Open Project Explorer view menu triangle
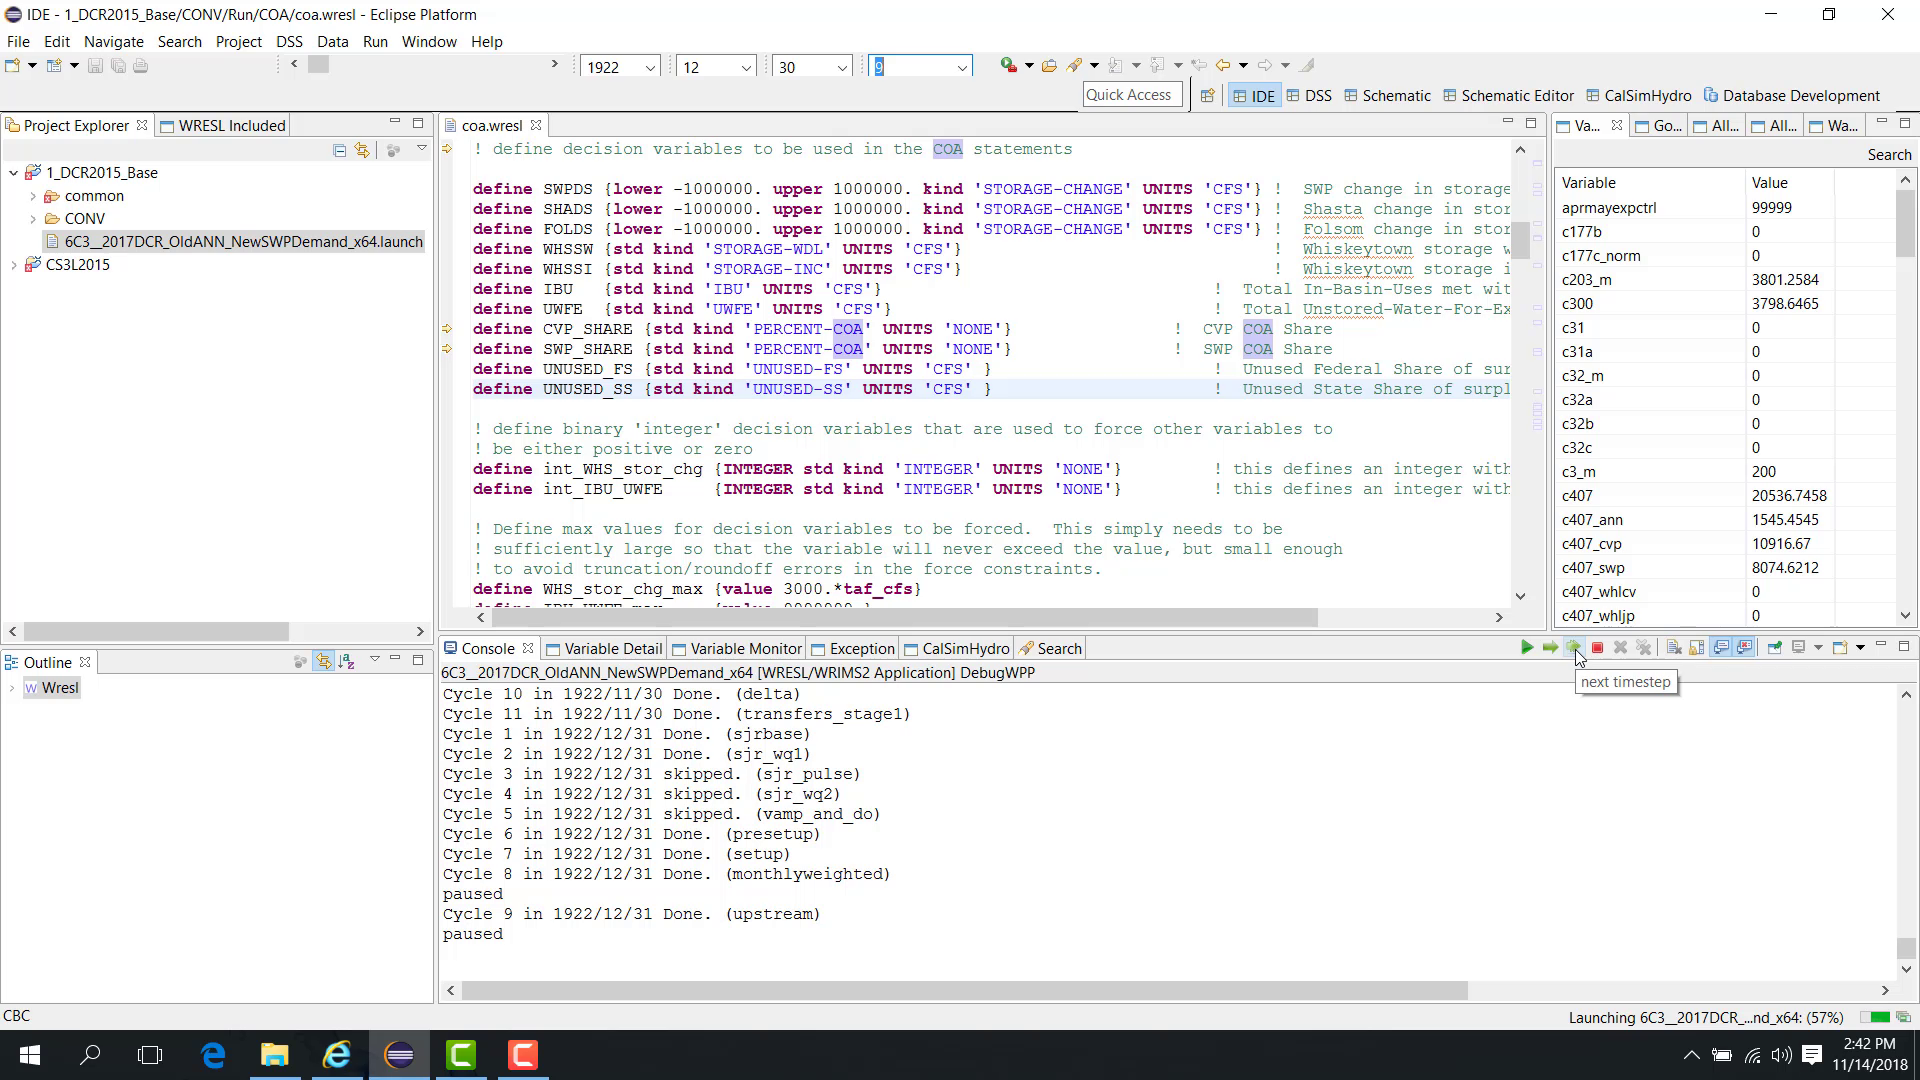Image resolution: width=1920 pixels, height=1080 pixels. [x=422, y=149]
